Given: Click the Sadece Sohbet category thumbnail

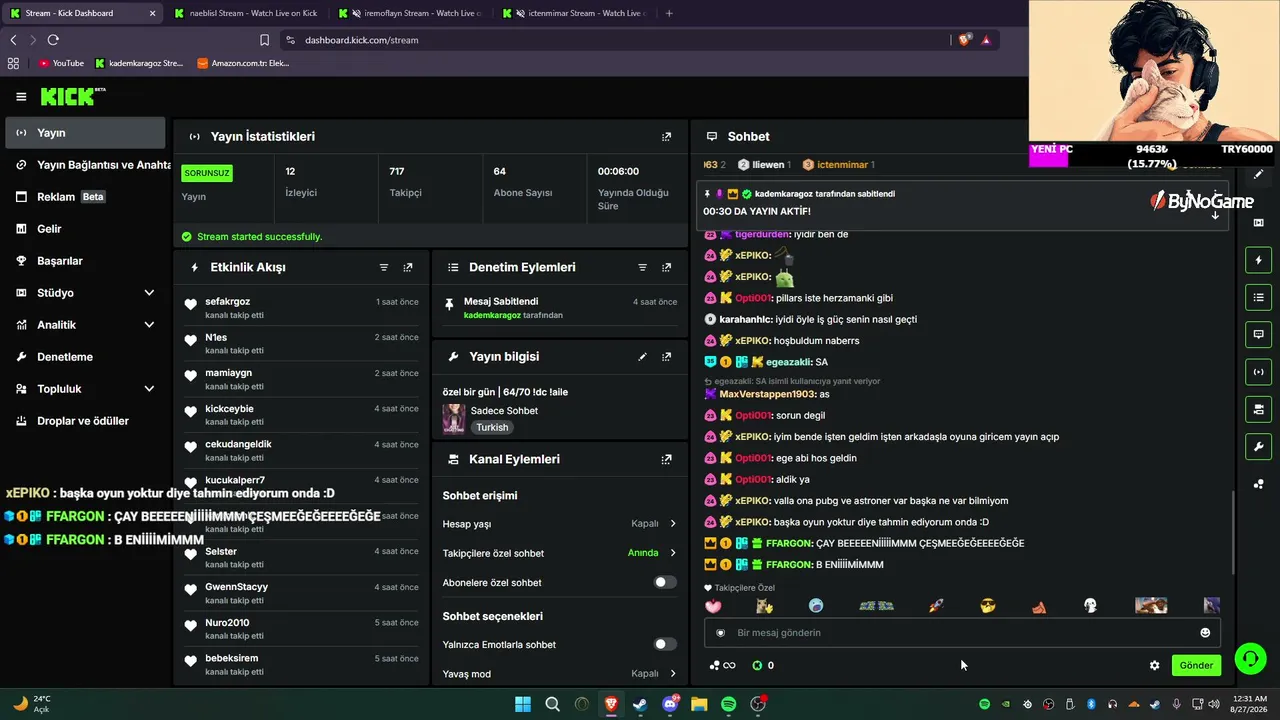Looking at the screenshot, I should [454, 419].
